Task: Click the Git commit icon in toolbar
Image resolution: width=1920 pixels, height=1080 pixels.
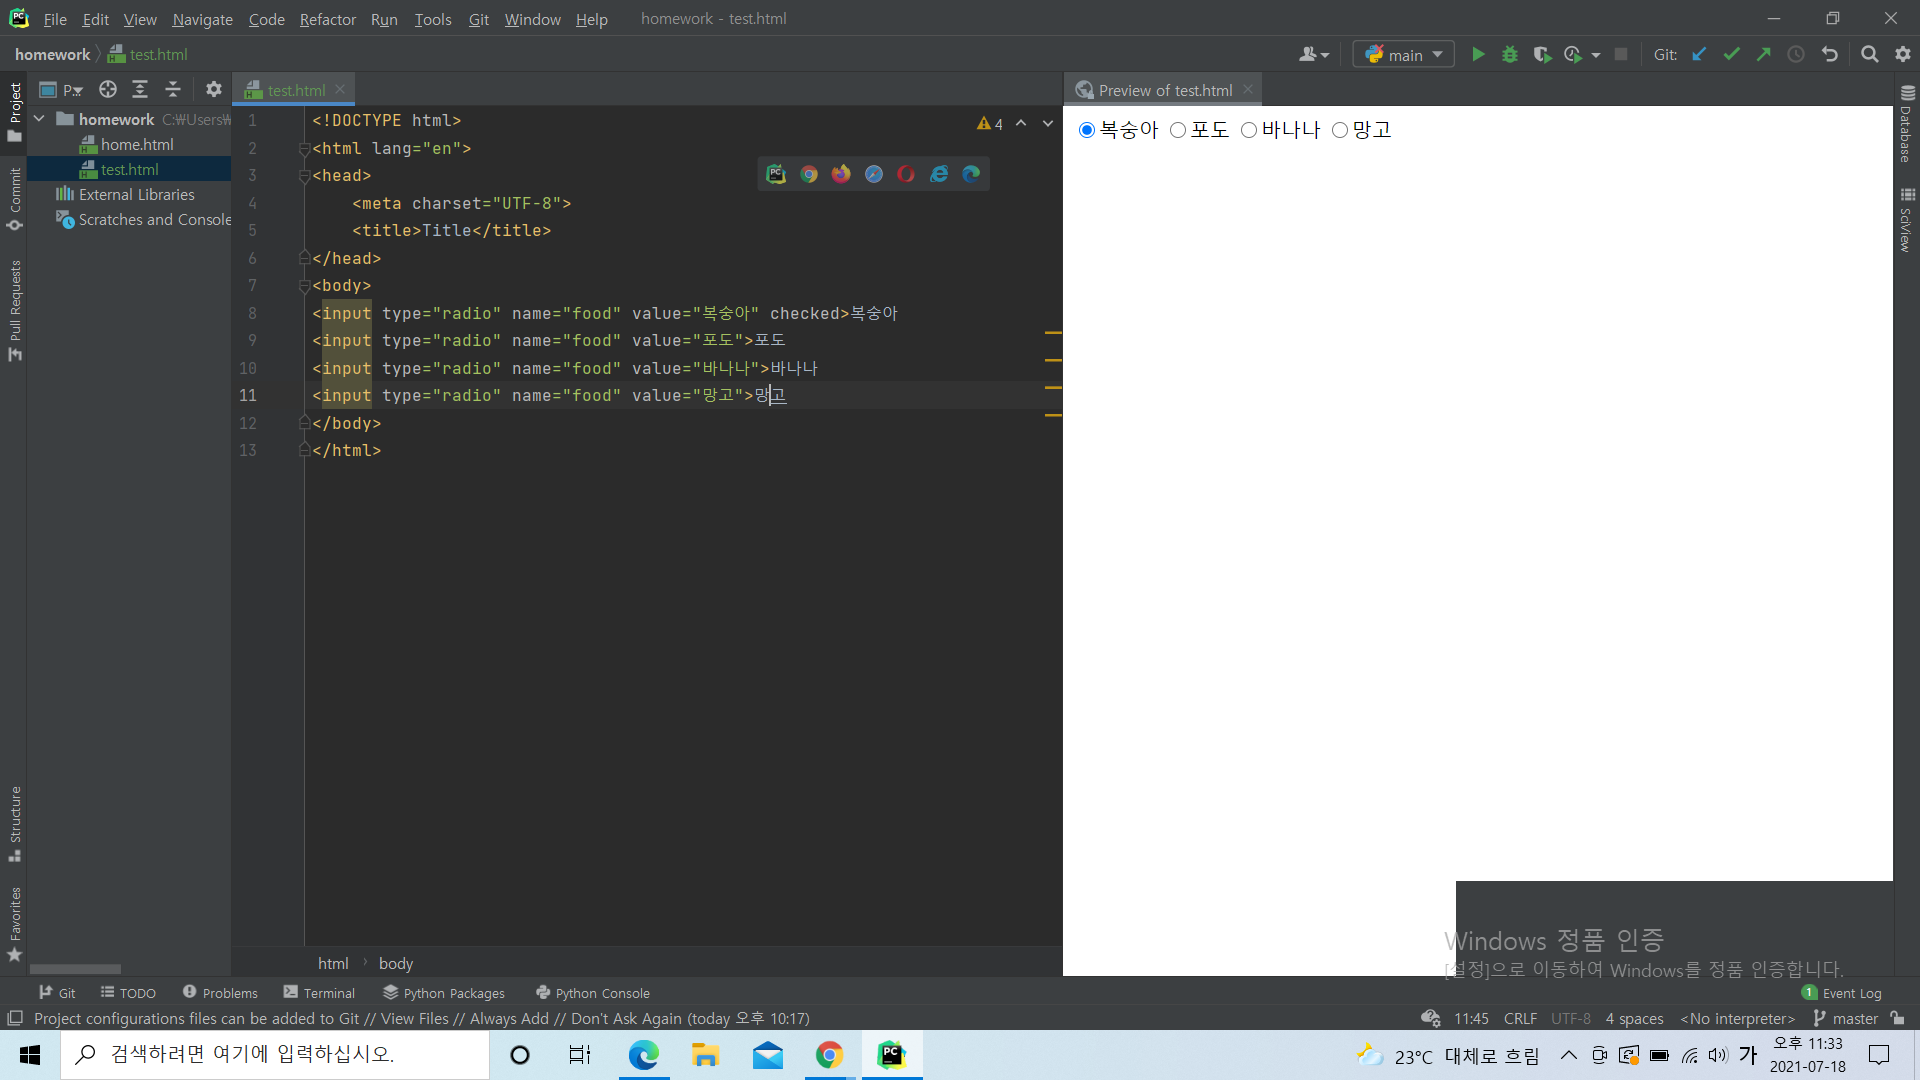Action: click(1734, 54)
